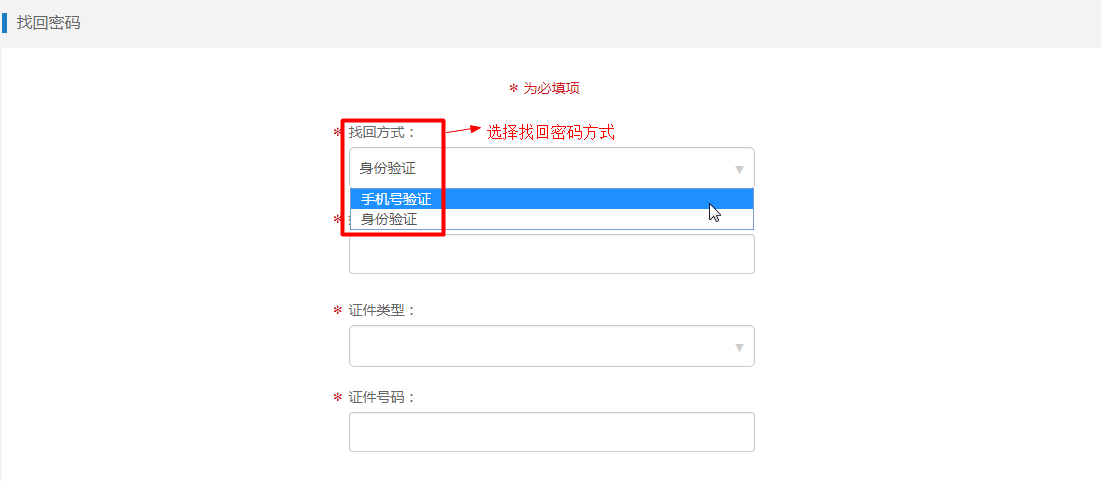The image size is (1101, 481).
Task: Click the 为必填项 notice text
Action: 551,88
